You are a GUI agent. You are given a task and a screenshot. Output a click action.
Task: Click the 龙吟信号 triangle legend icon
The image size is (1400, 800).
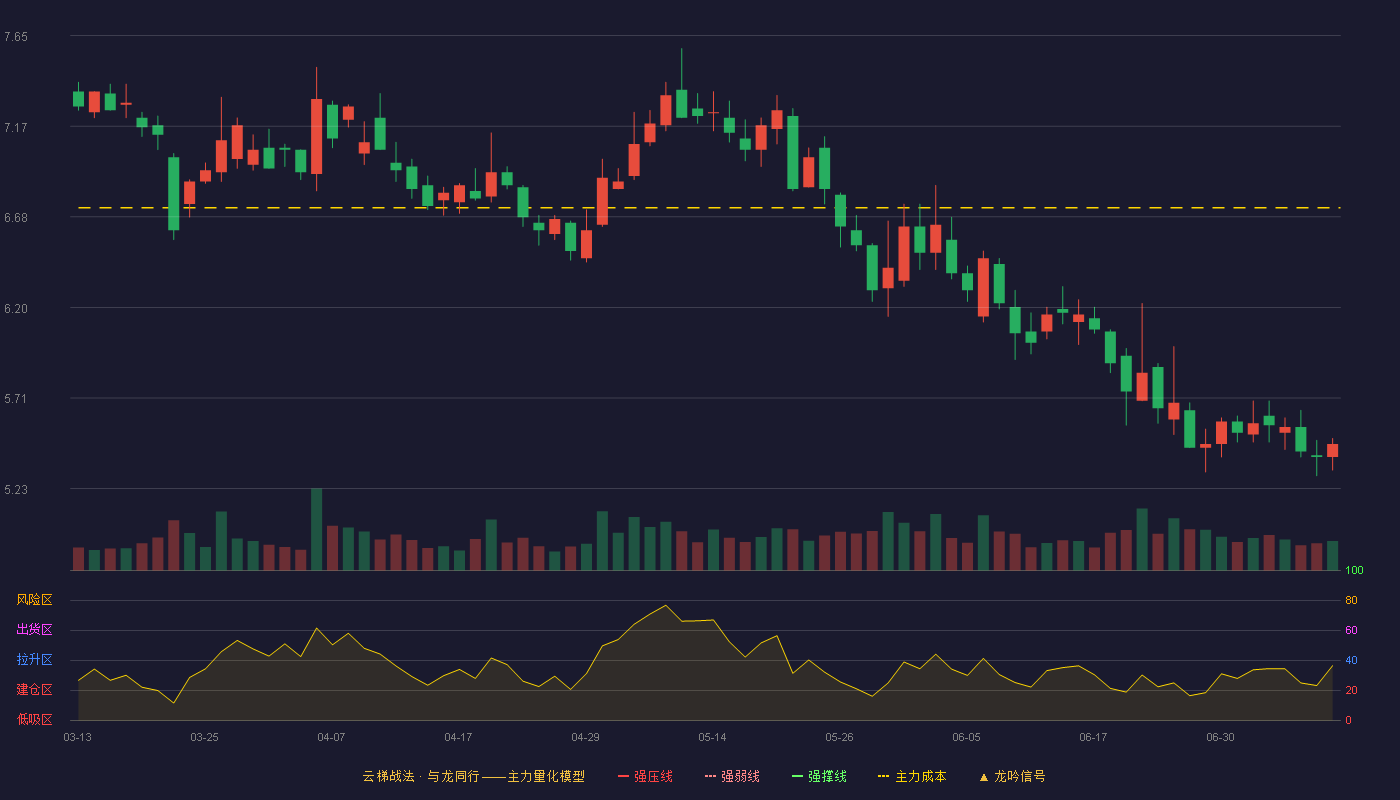tap(984, 776)
